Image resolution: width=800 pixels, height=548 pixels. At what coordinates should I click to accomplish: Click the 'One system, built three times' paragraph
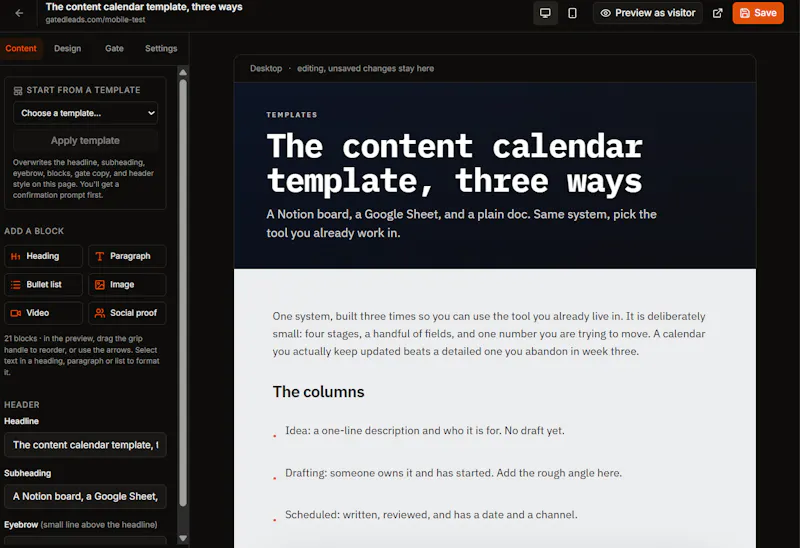pos(489,334)
